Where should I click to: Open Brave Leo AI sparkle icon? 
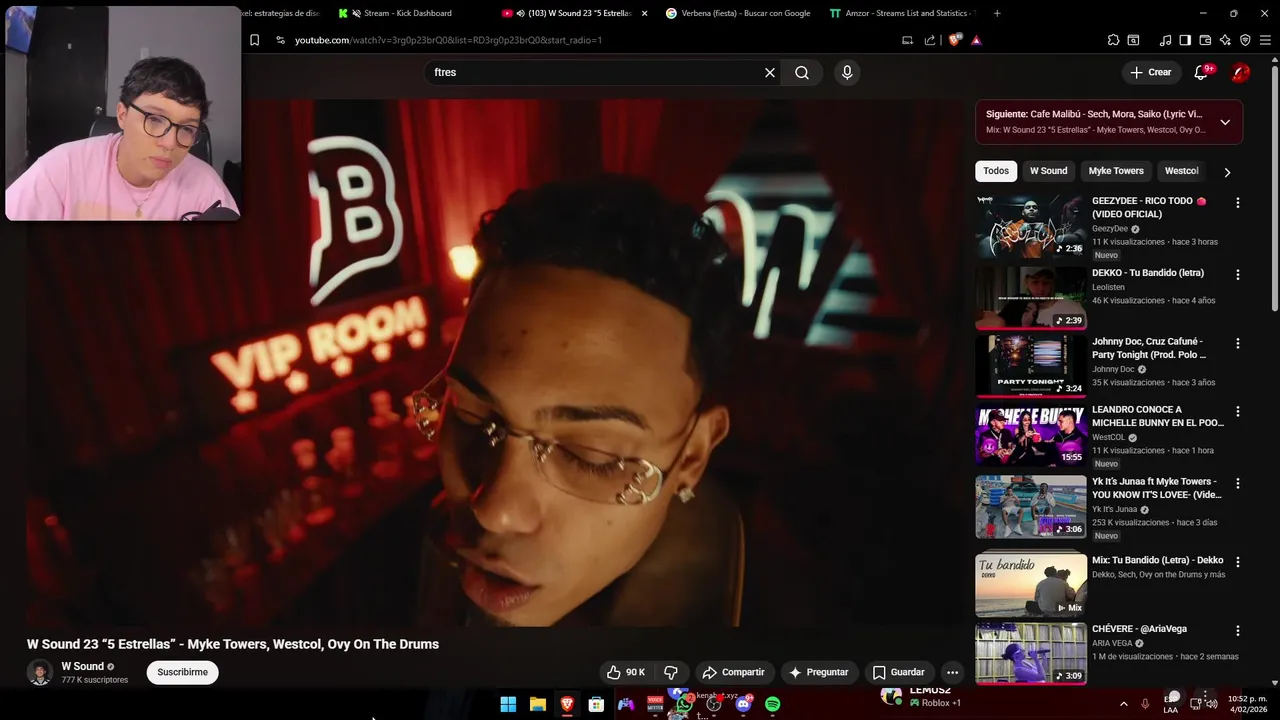coord(1225,40)
